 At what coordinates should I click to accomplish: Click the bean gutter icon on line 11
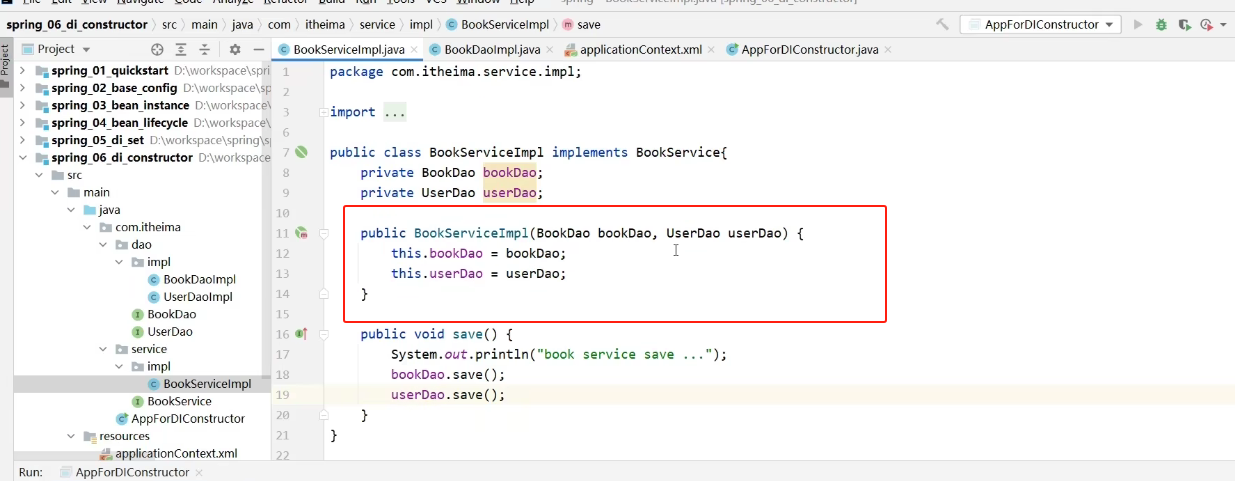point(301,233)
